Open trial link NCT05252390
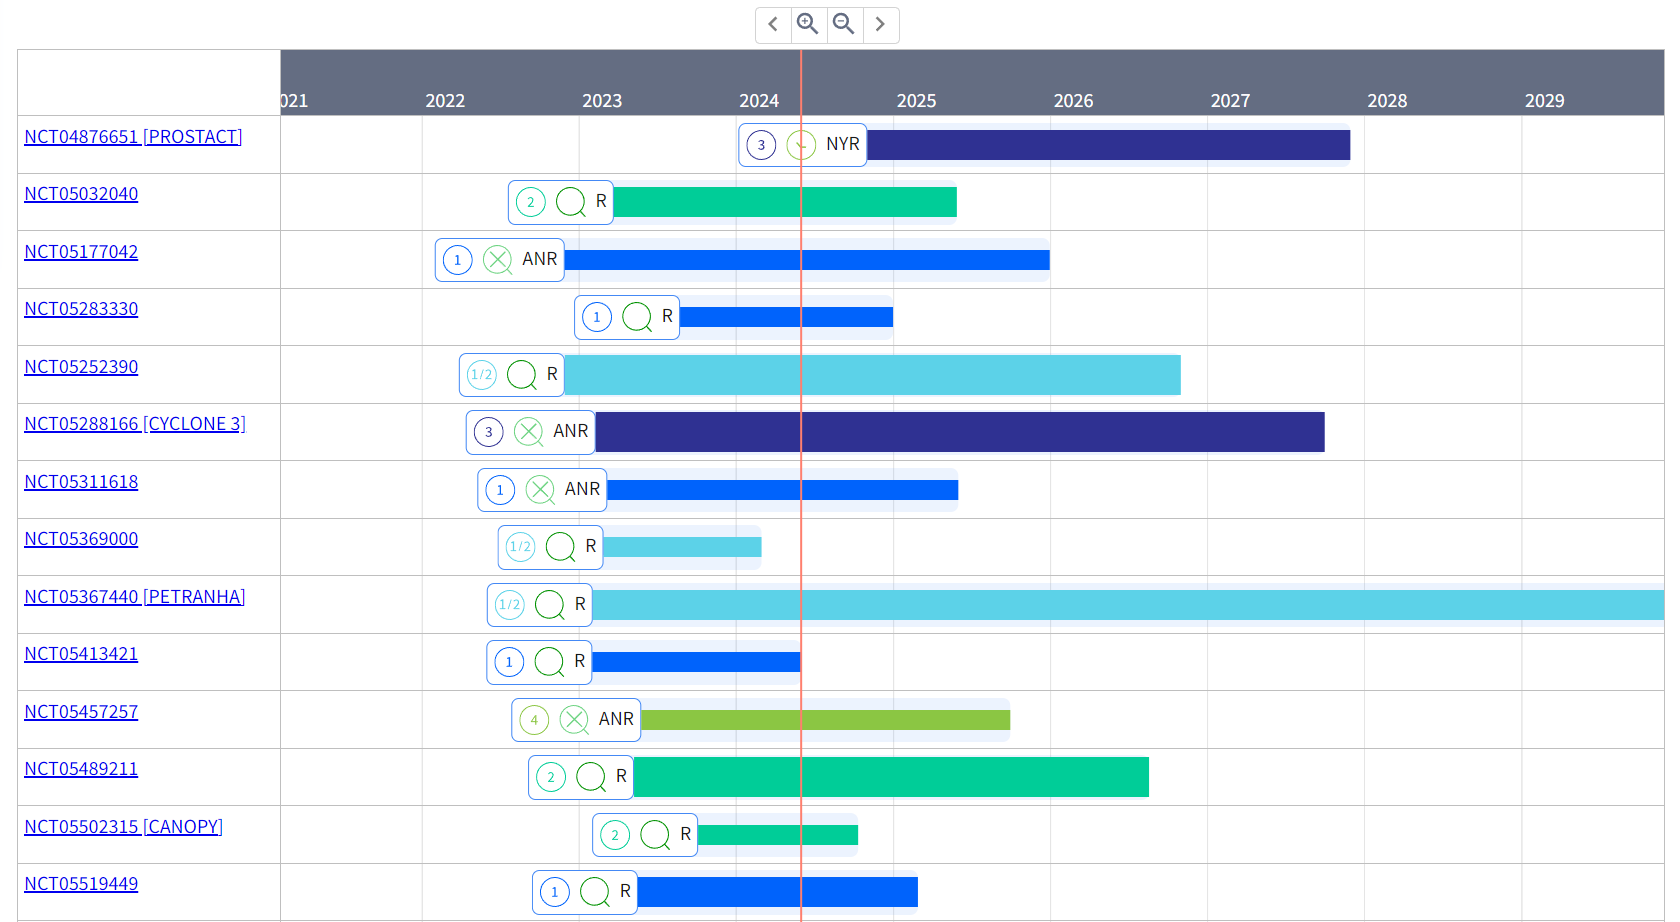Viewport: 1680px width, 922px height. tap(81, 367)
